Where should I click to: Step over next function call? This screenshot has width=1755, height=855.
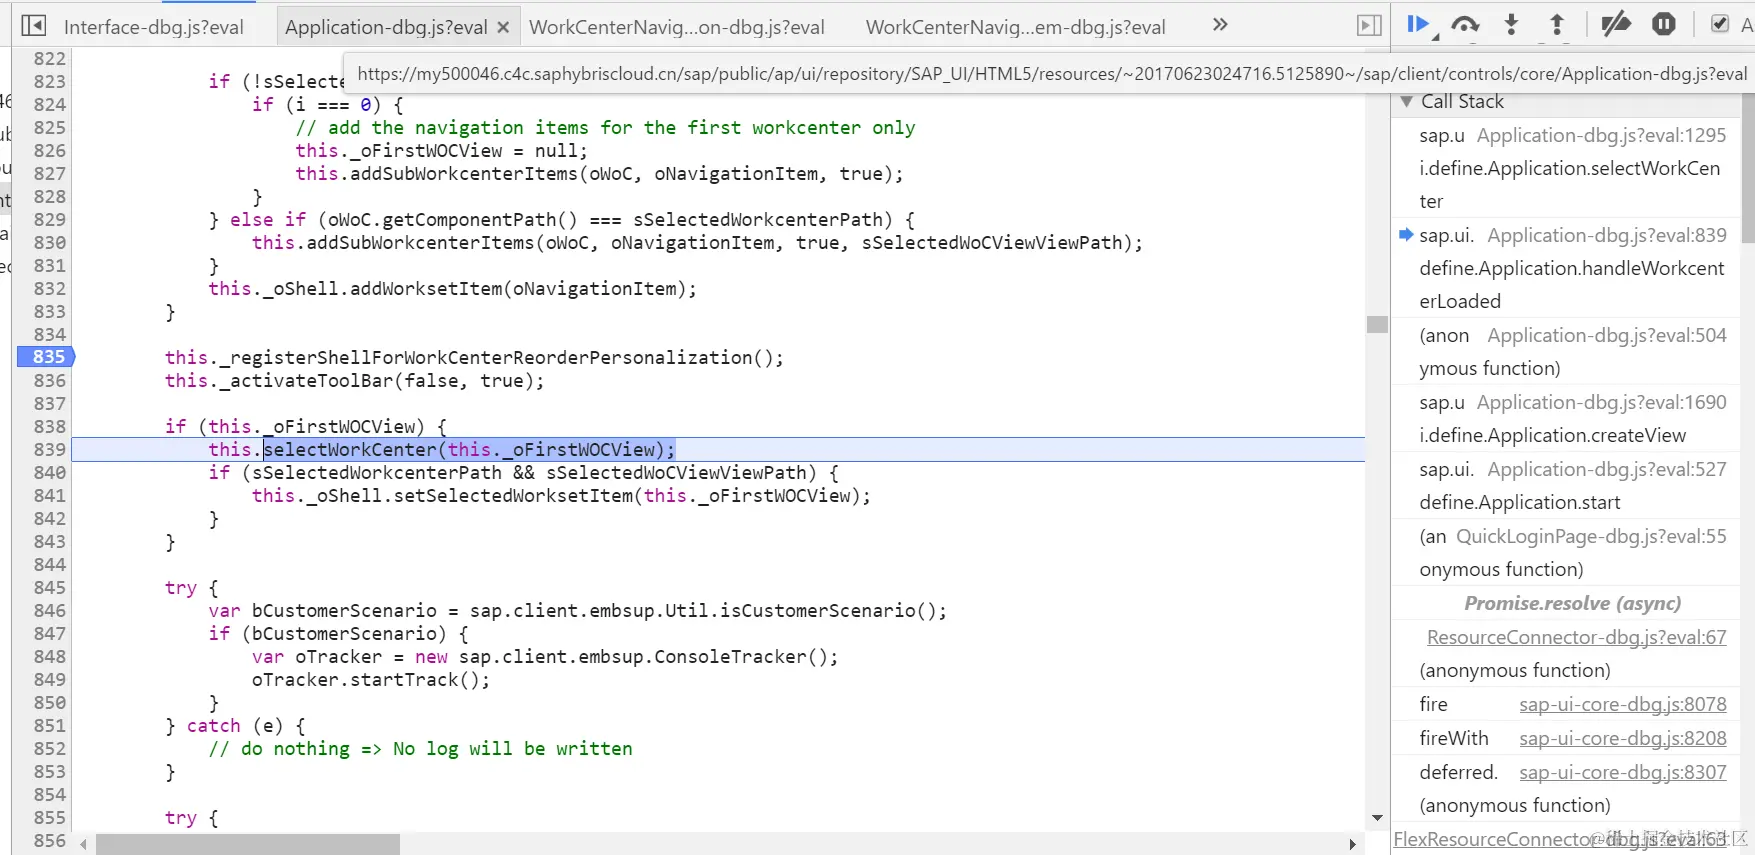click(1465, 25)
